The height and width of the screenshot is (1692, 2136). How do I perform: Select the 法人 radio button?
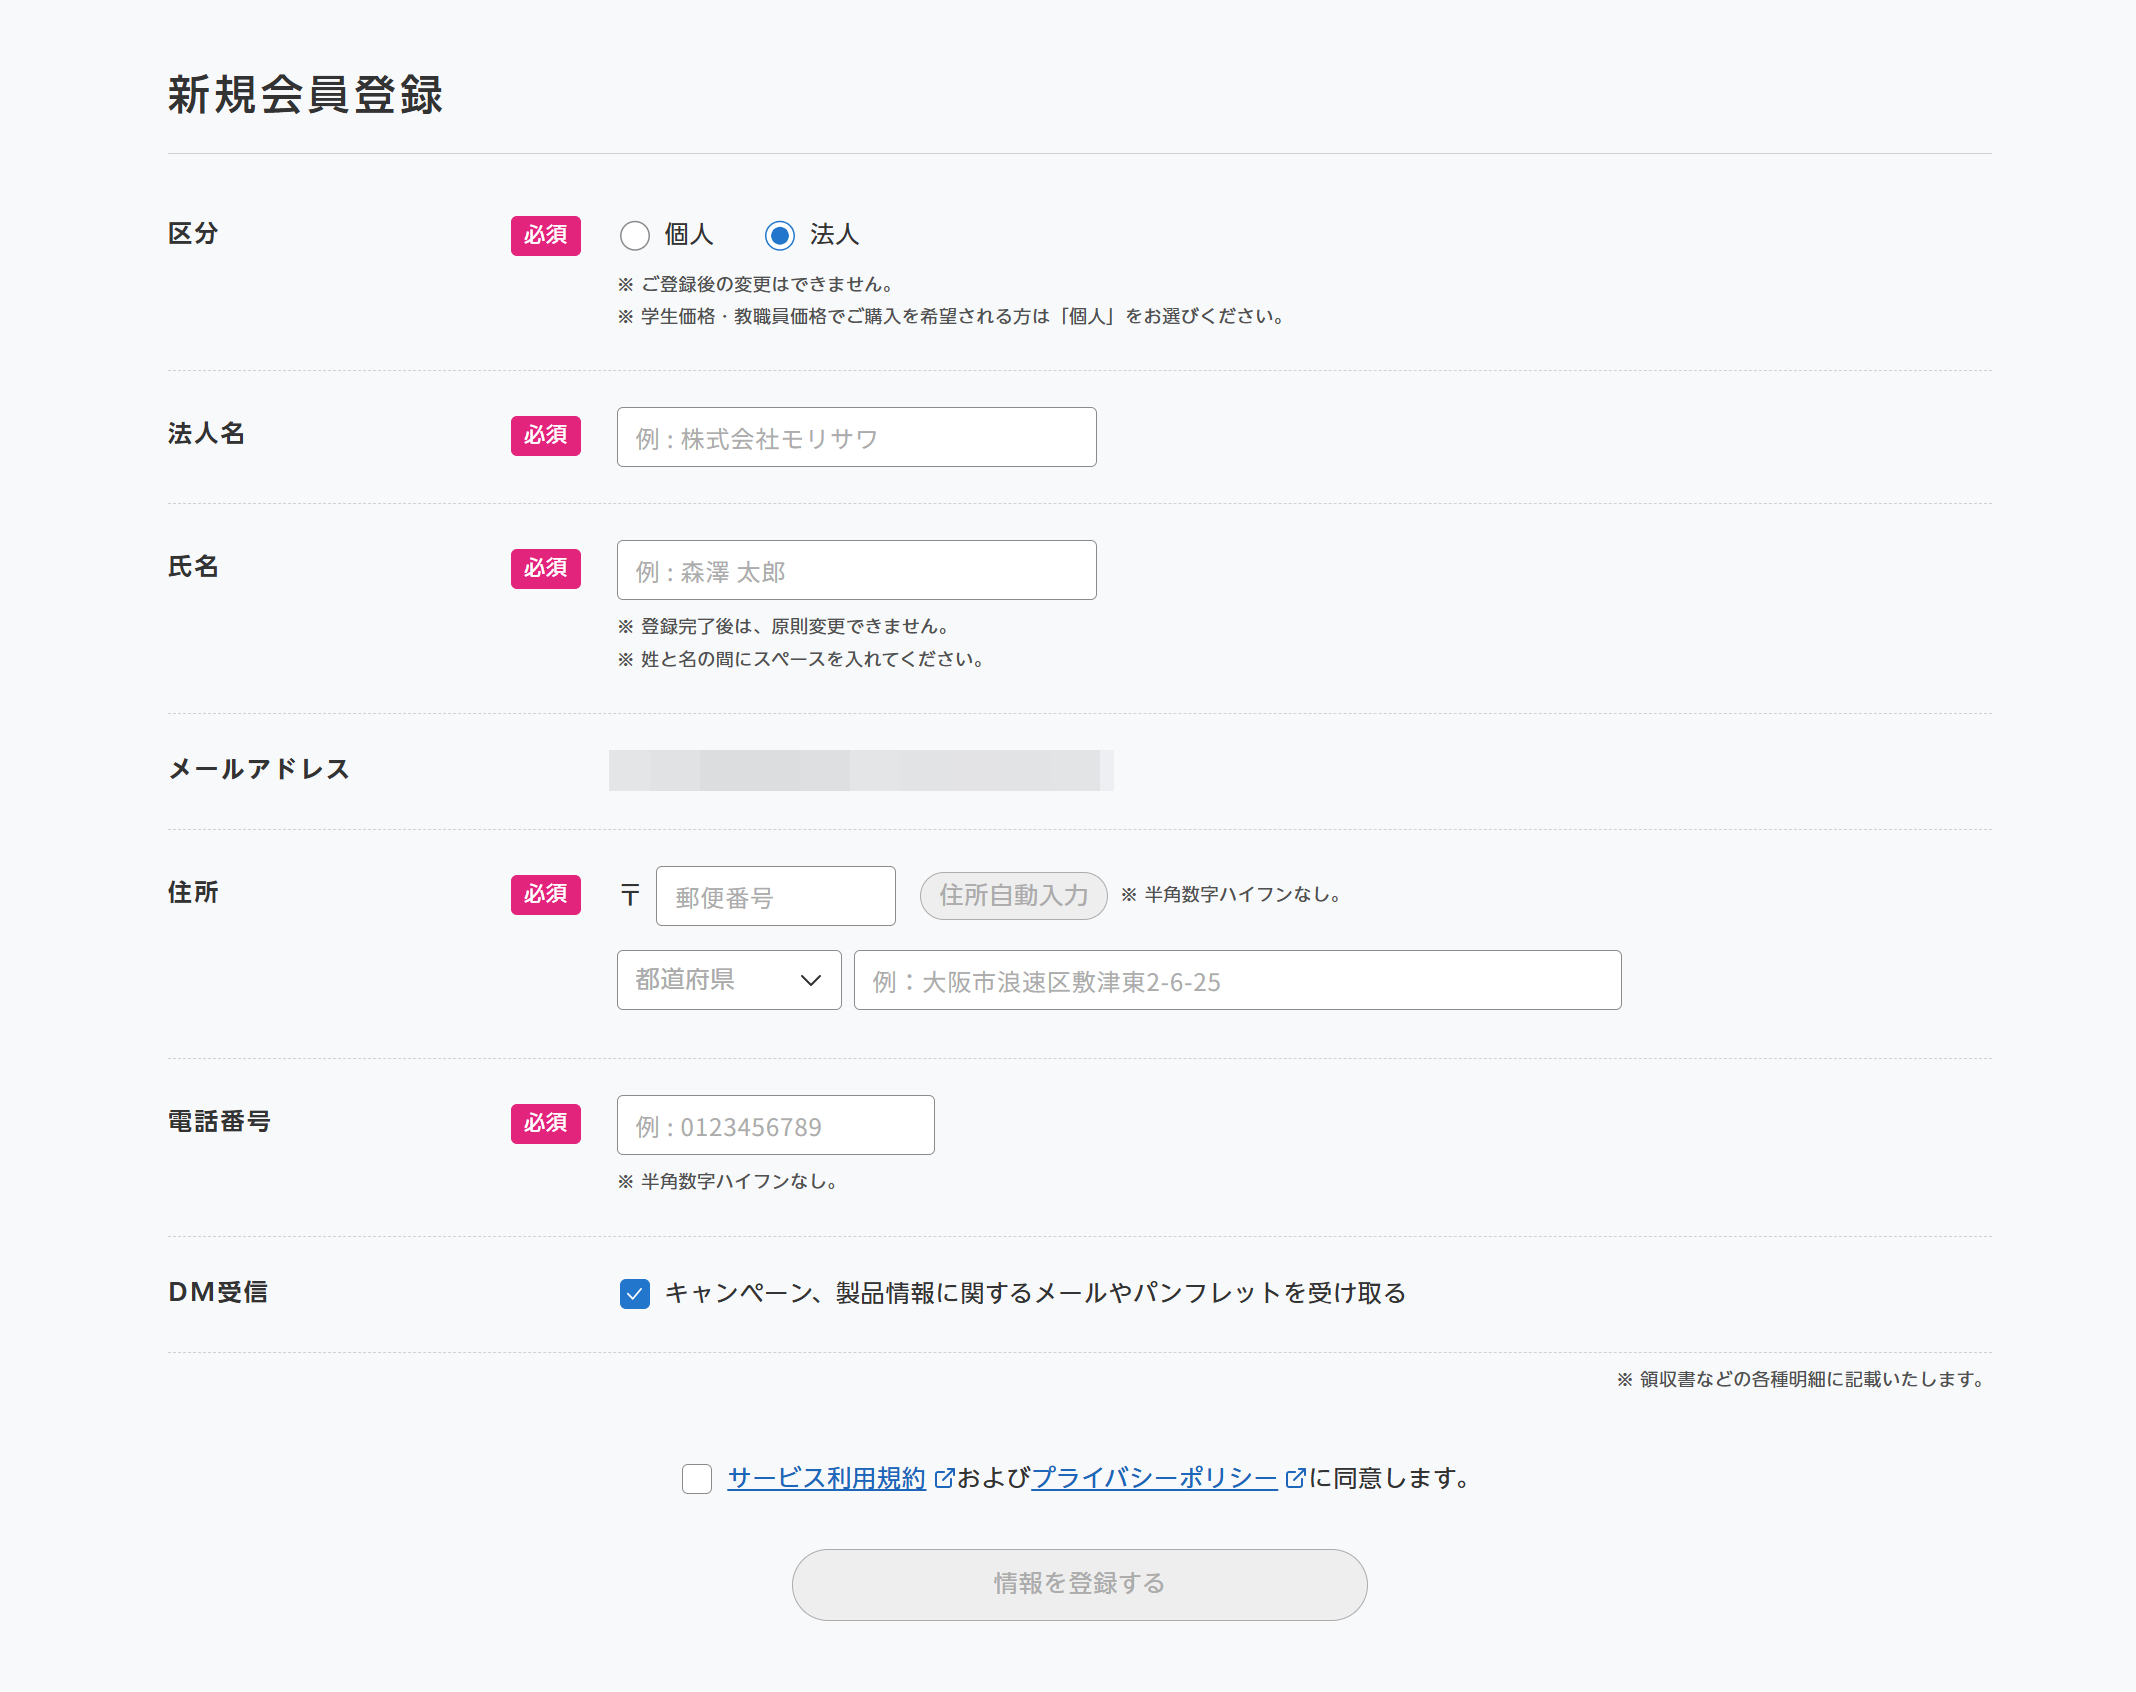[x=780, y=236]
